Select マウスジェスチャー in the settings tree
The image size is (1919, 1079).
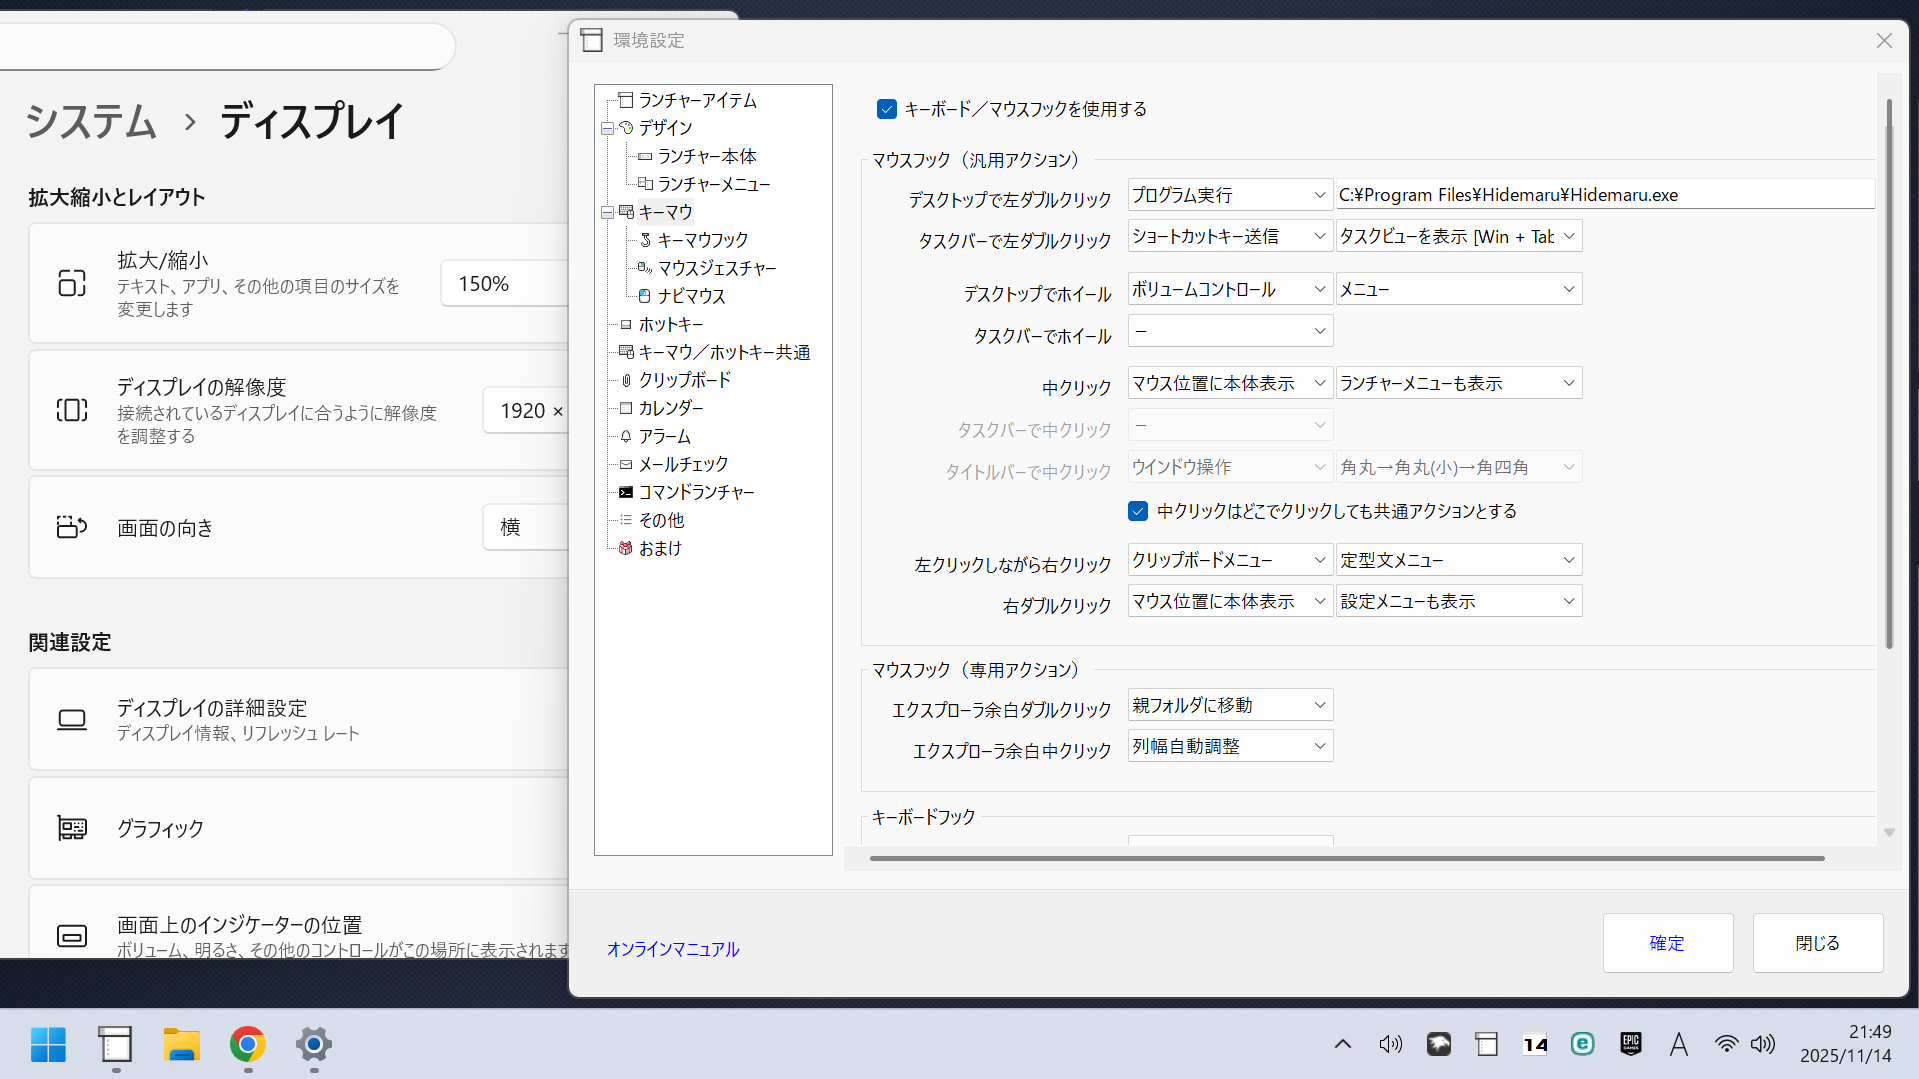[x=716, y=268]
